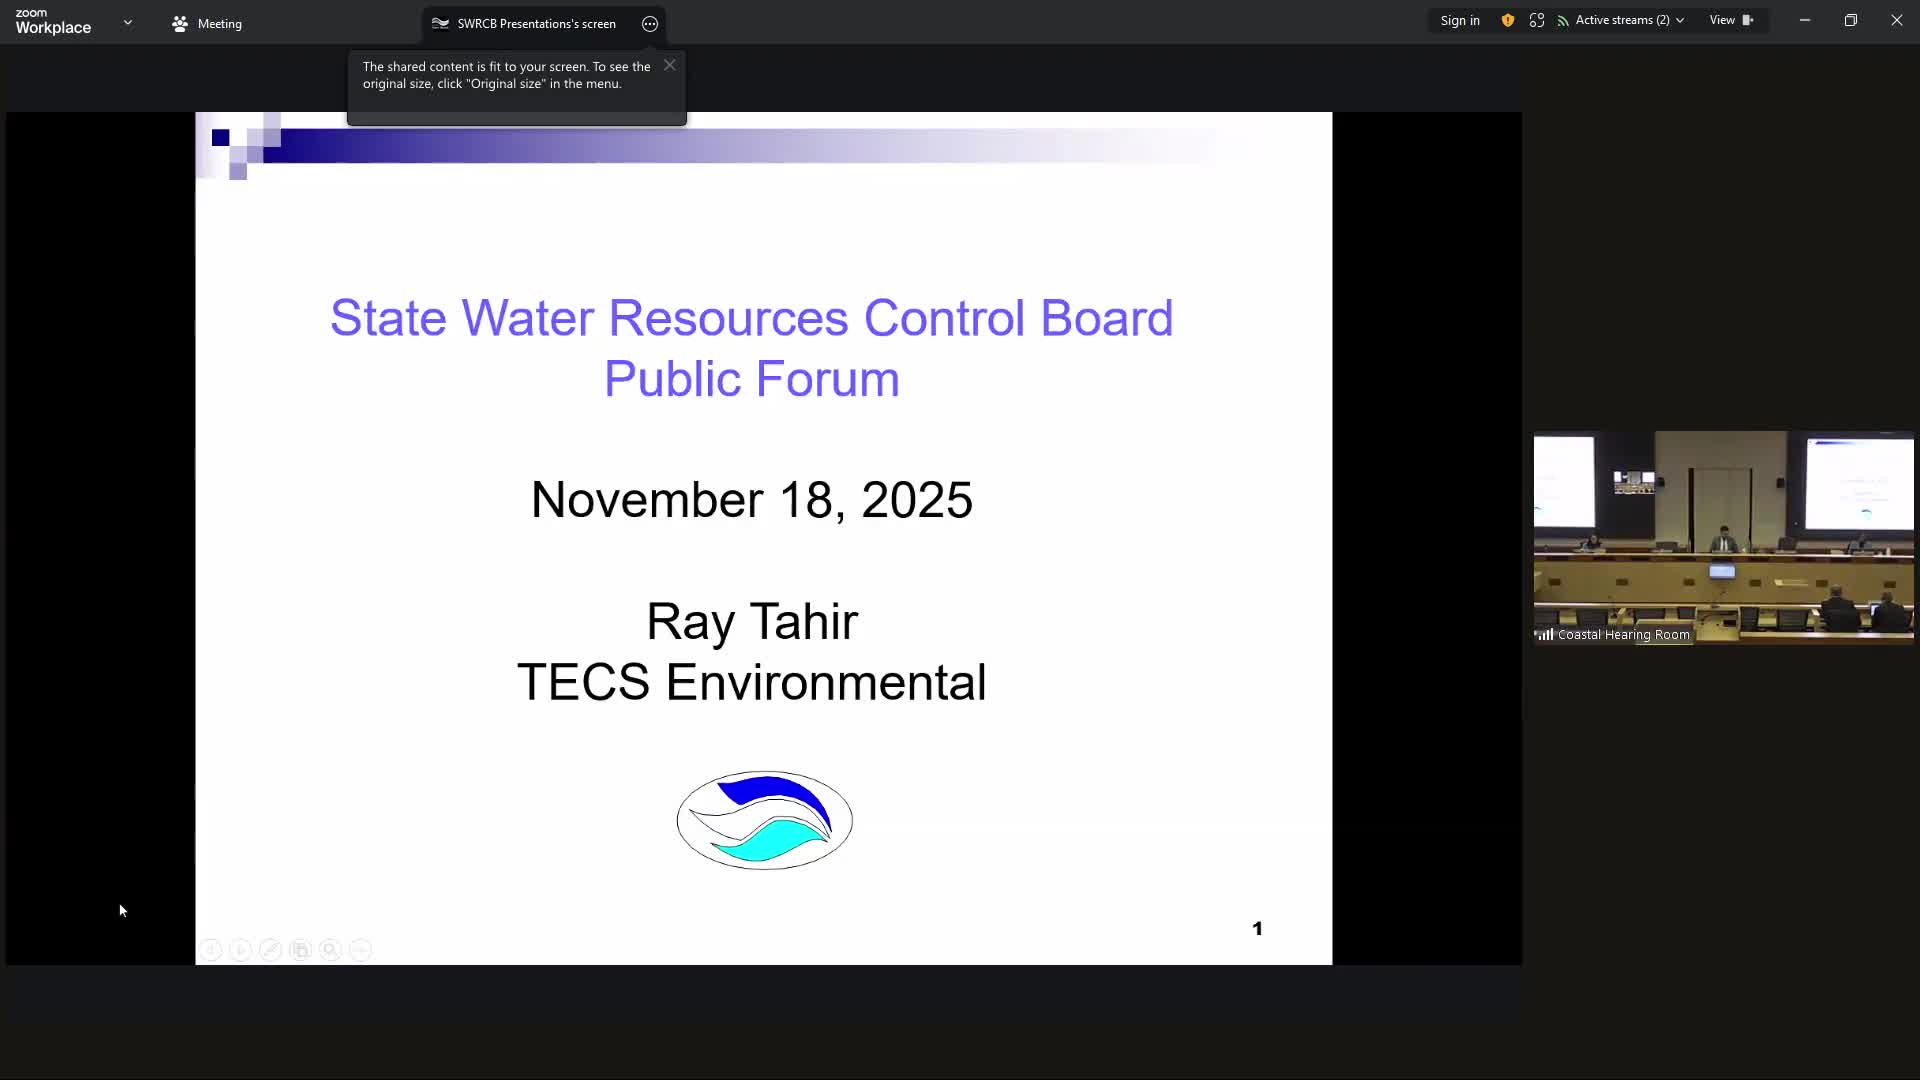
Task: Click the search icon in the slide control strip
Action: (331, 949)
